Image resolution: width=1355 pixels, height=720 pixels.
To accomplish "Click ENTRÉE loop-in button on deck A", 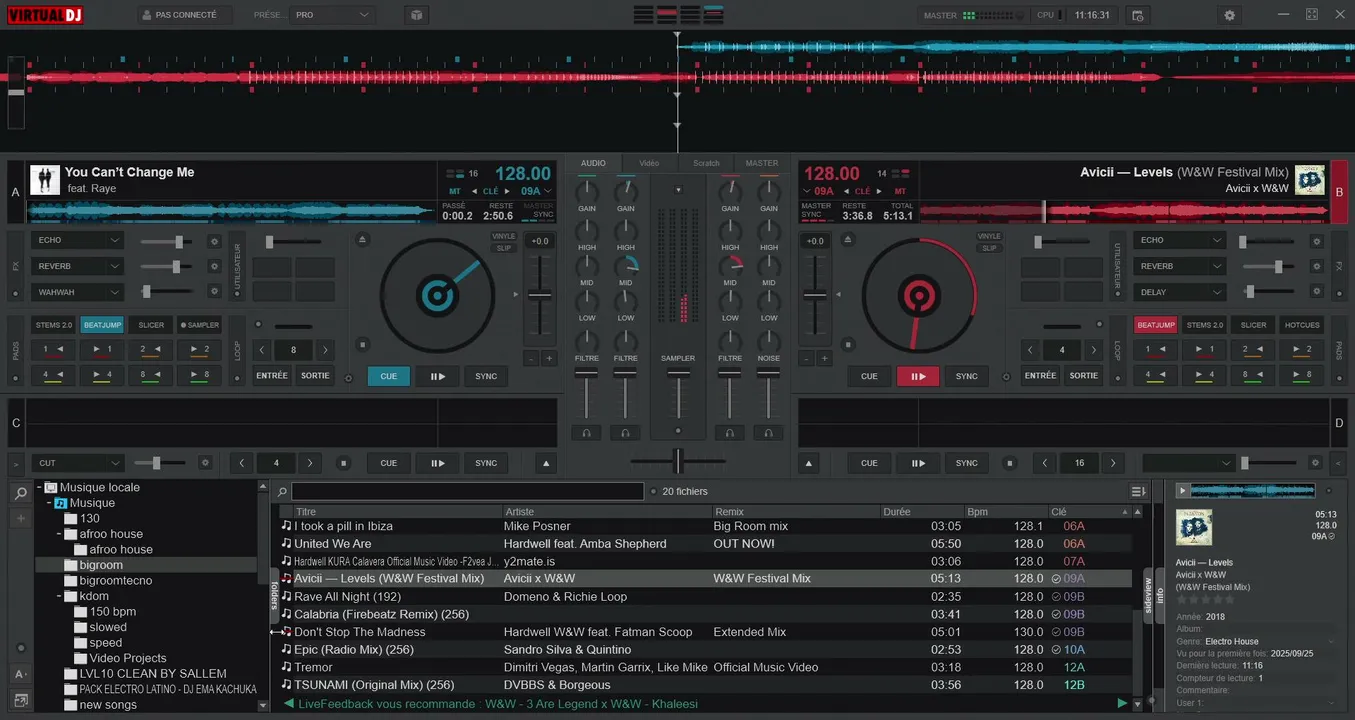I will coord(272,376).
